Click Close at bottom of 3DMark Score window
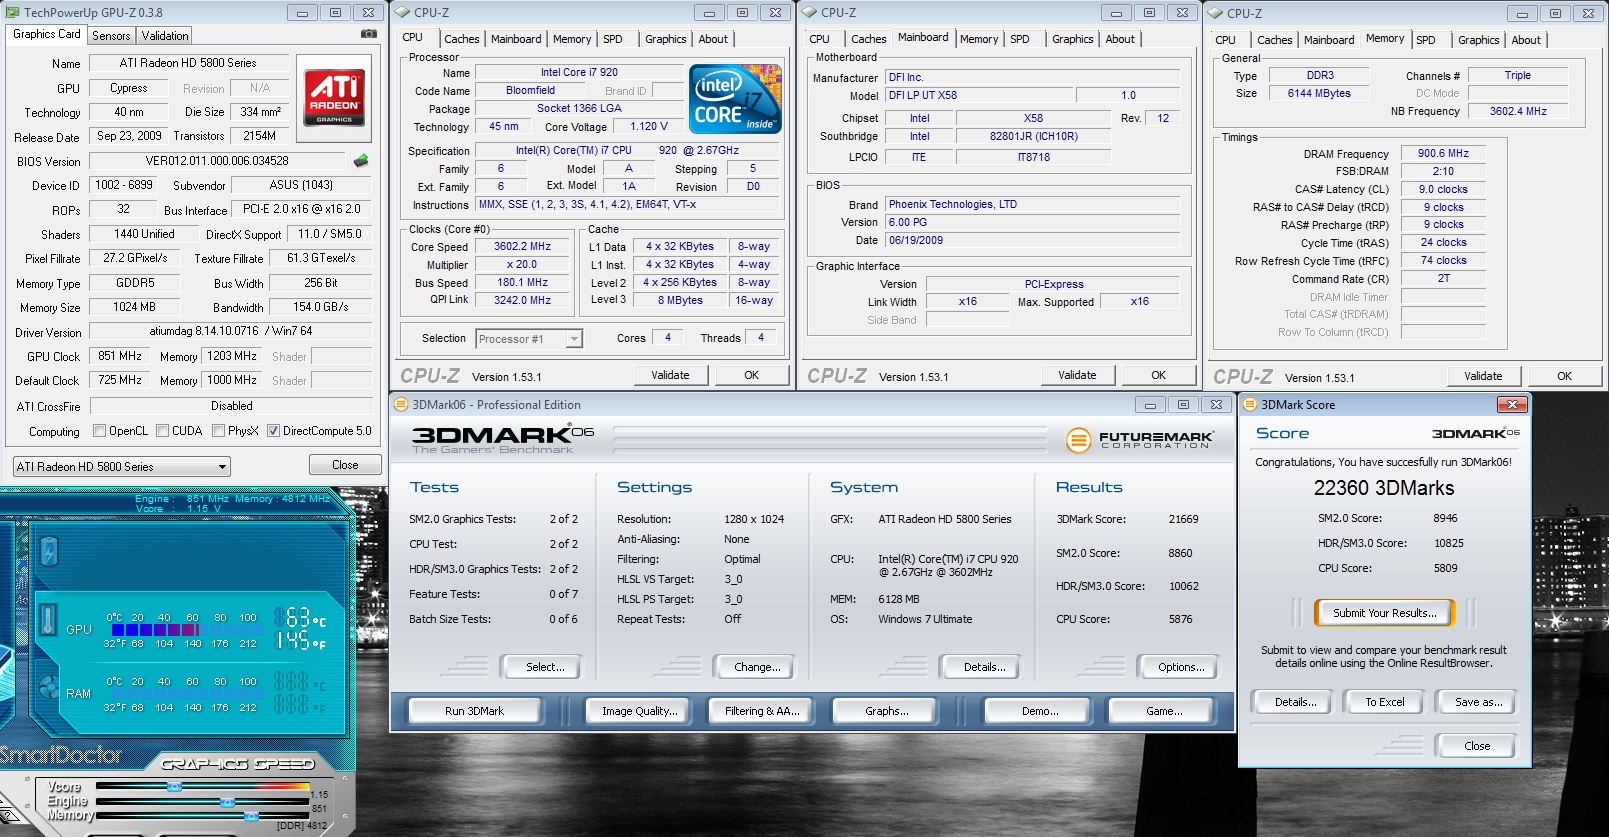The width and height of the screenshot is (1609, 837). (x=1477, y=746)
